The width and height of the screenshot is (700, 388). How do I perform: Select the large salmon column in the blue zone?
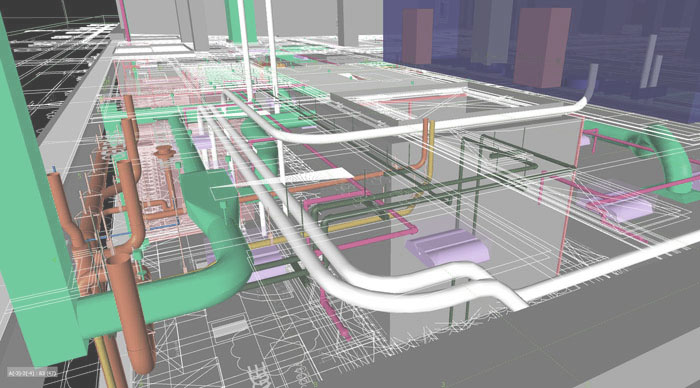pos(542,47)
